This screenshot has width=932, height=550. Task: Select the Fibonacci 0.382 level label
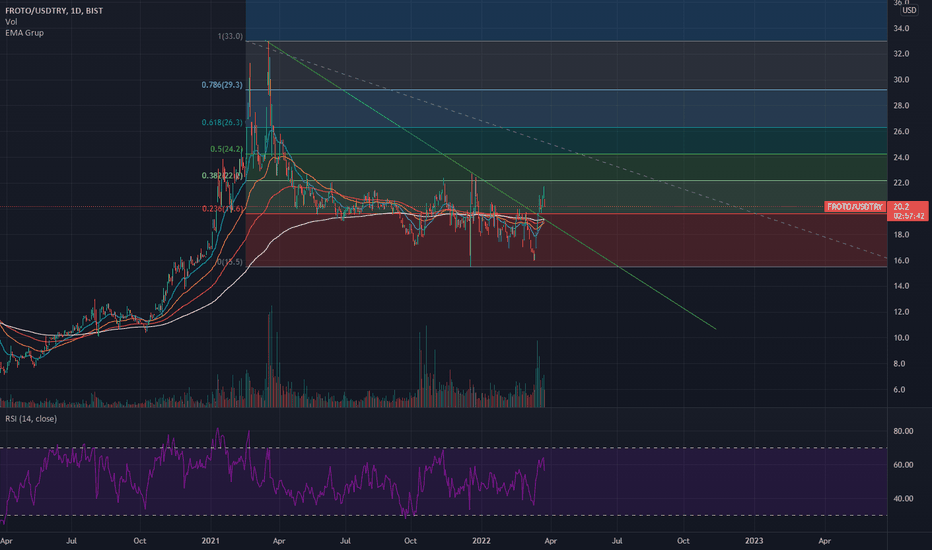222,176
